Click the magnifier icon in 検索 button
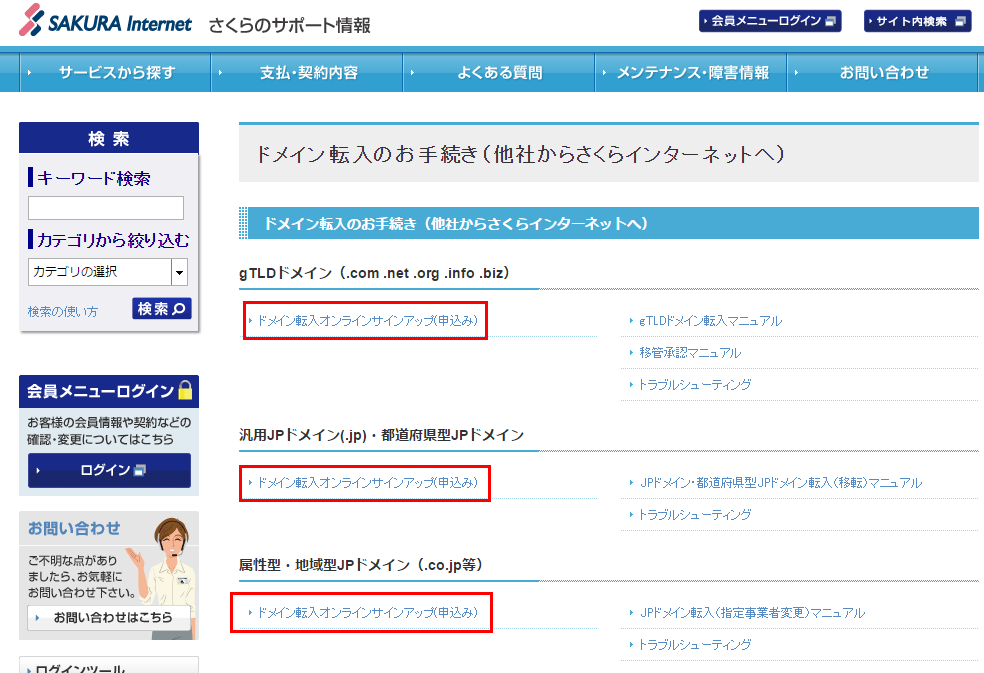984x673 pixels. (x=179, y=309)
